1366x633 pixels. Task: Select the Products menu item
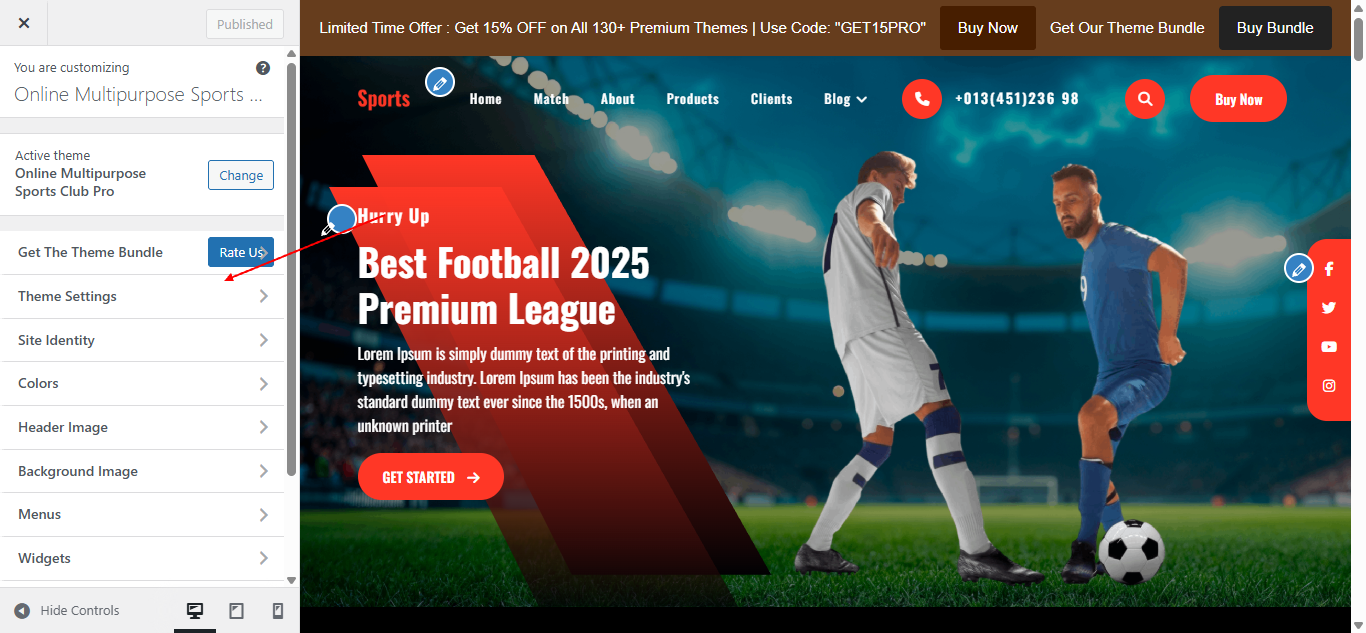pos(692,99)
